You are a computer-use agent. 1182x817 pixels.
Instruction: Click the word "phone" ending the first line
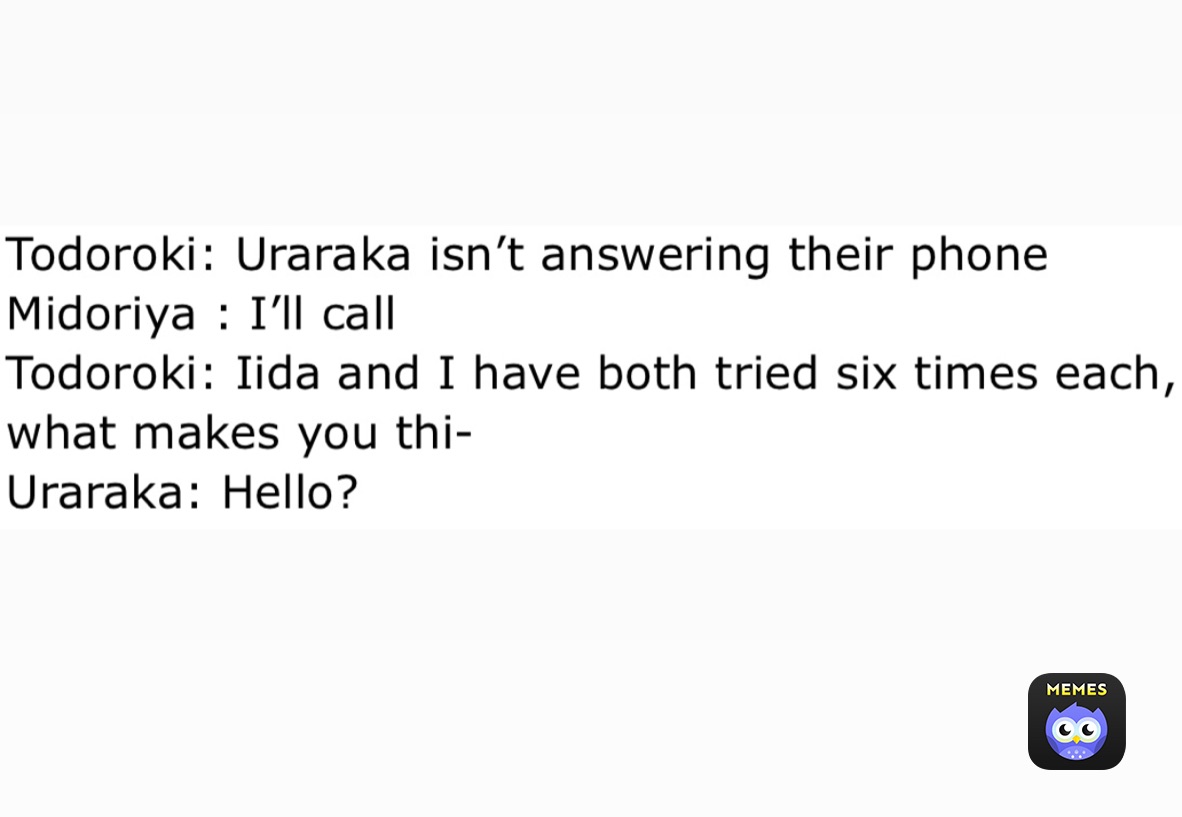pos(979,256)
